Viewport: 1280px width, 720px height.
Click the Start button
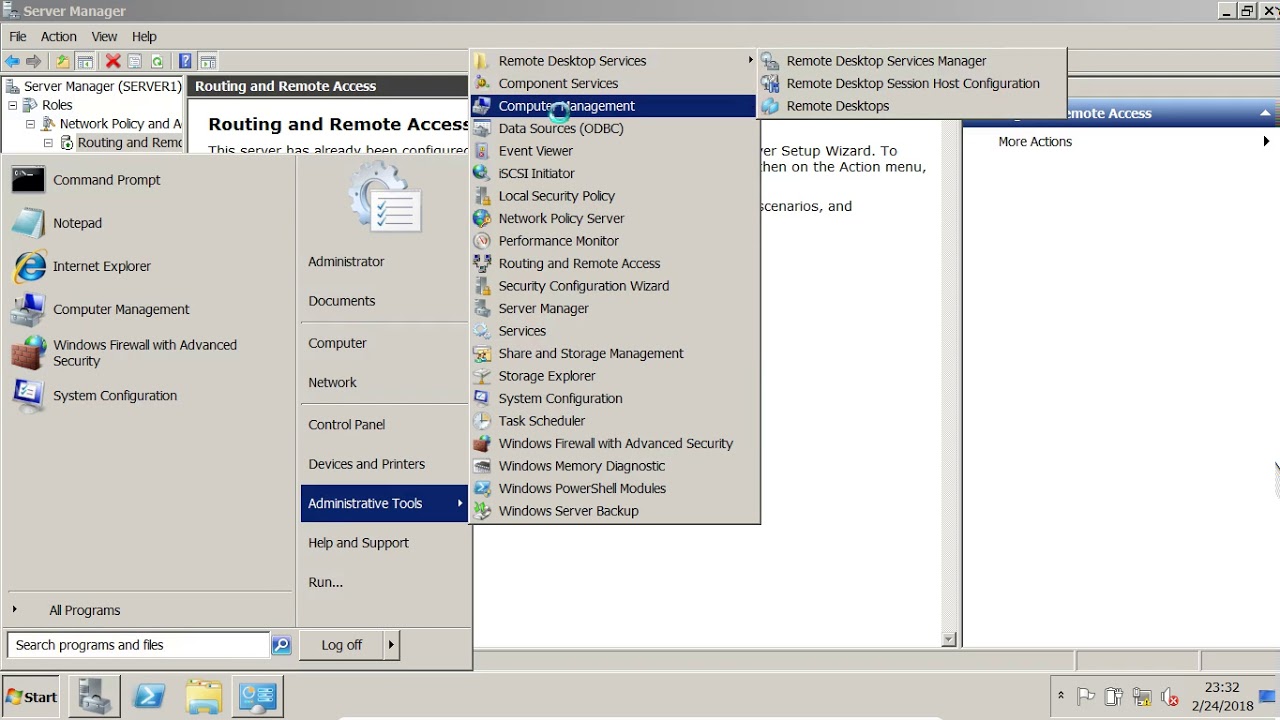tap(32, 697)
